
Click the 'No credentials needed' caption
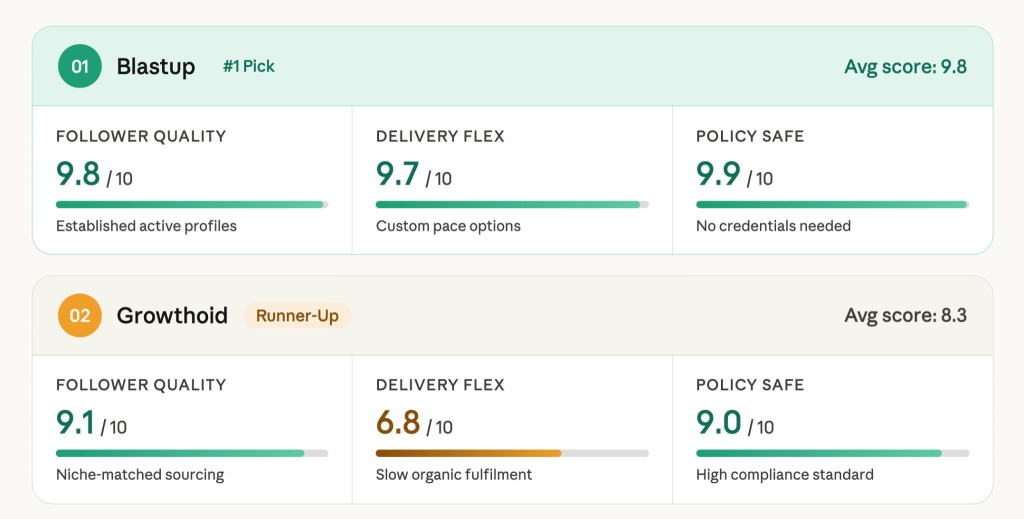[773, 226]
